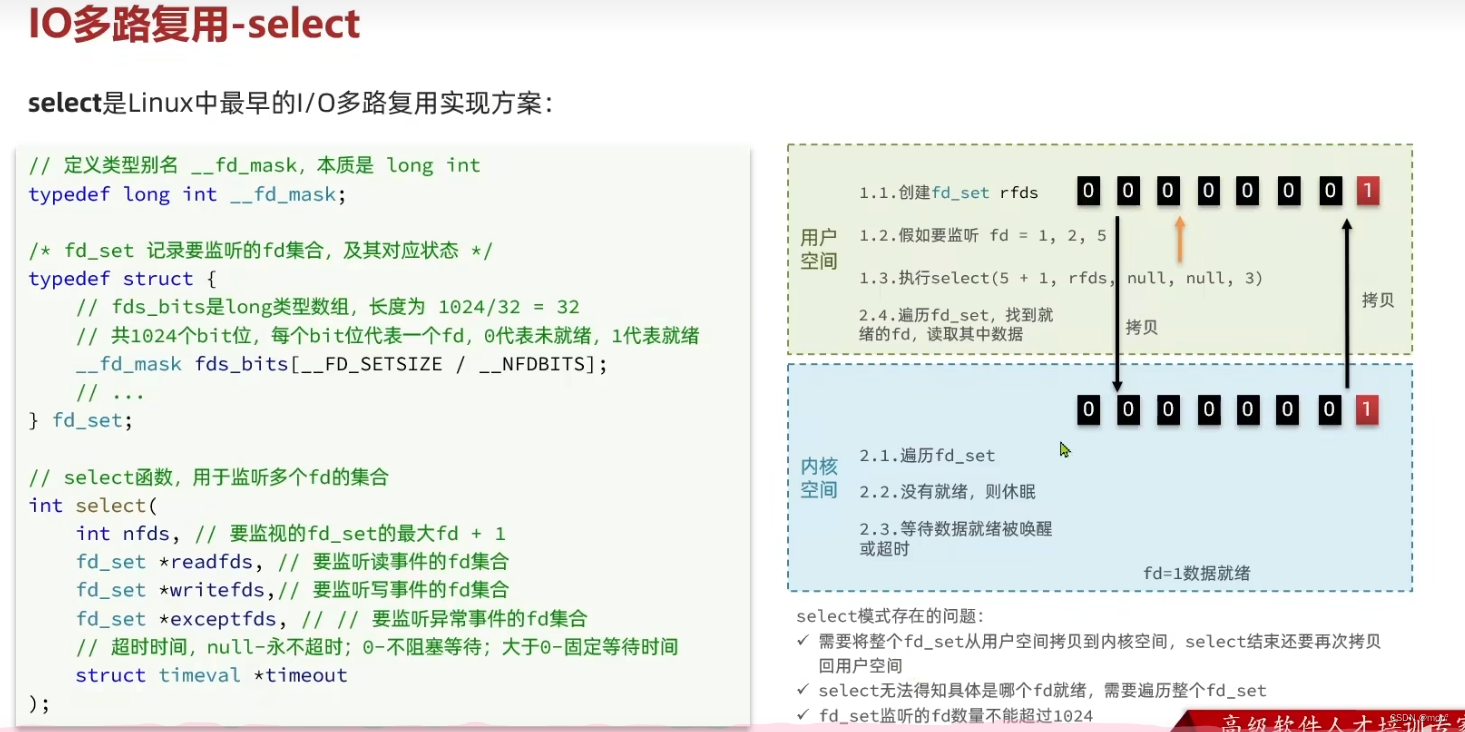The height and width of the screenshot is (732, 1465).
Task: Click the red "1" bit in the user-space row
Action: (1368, 190)
